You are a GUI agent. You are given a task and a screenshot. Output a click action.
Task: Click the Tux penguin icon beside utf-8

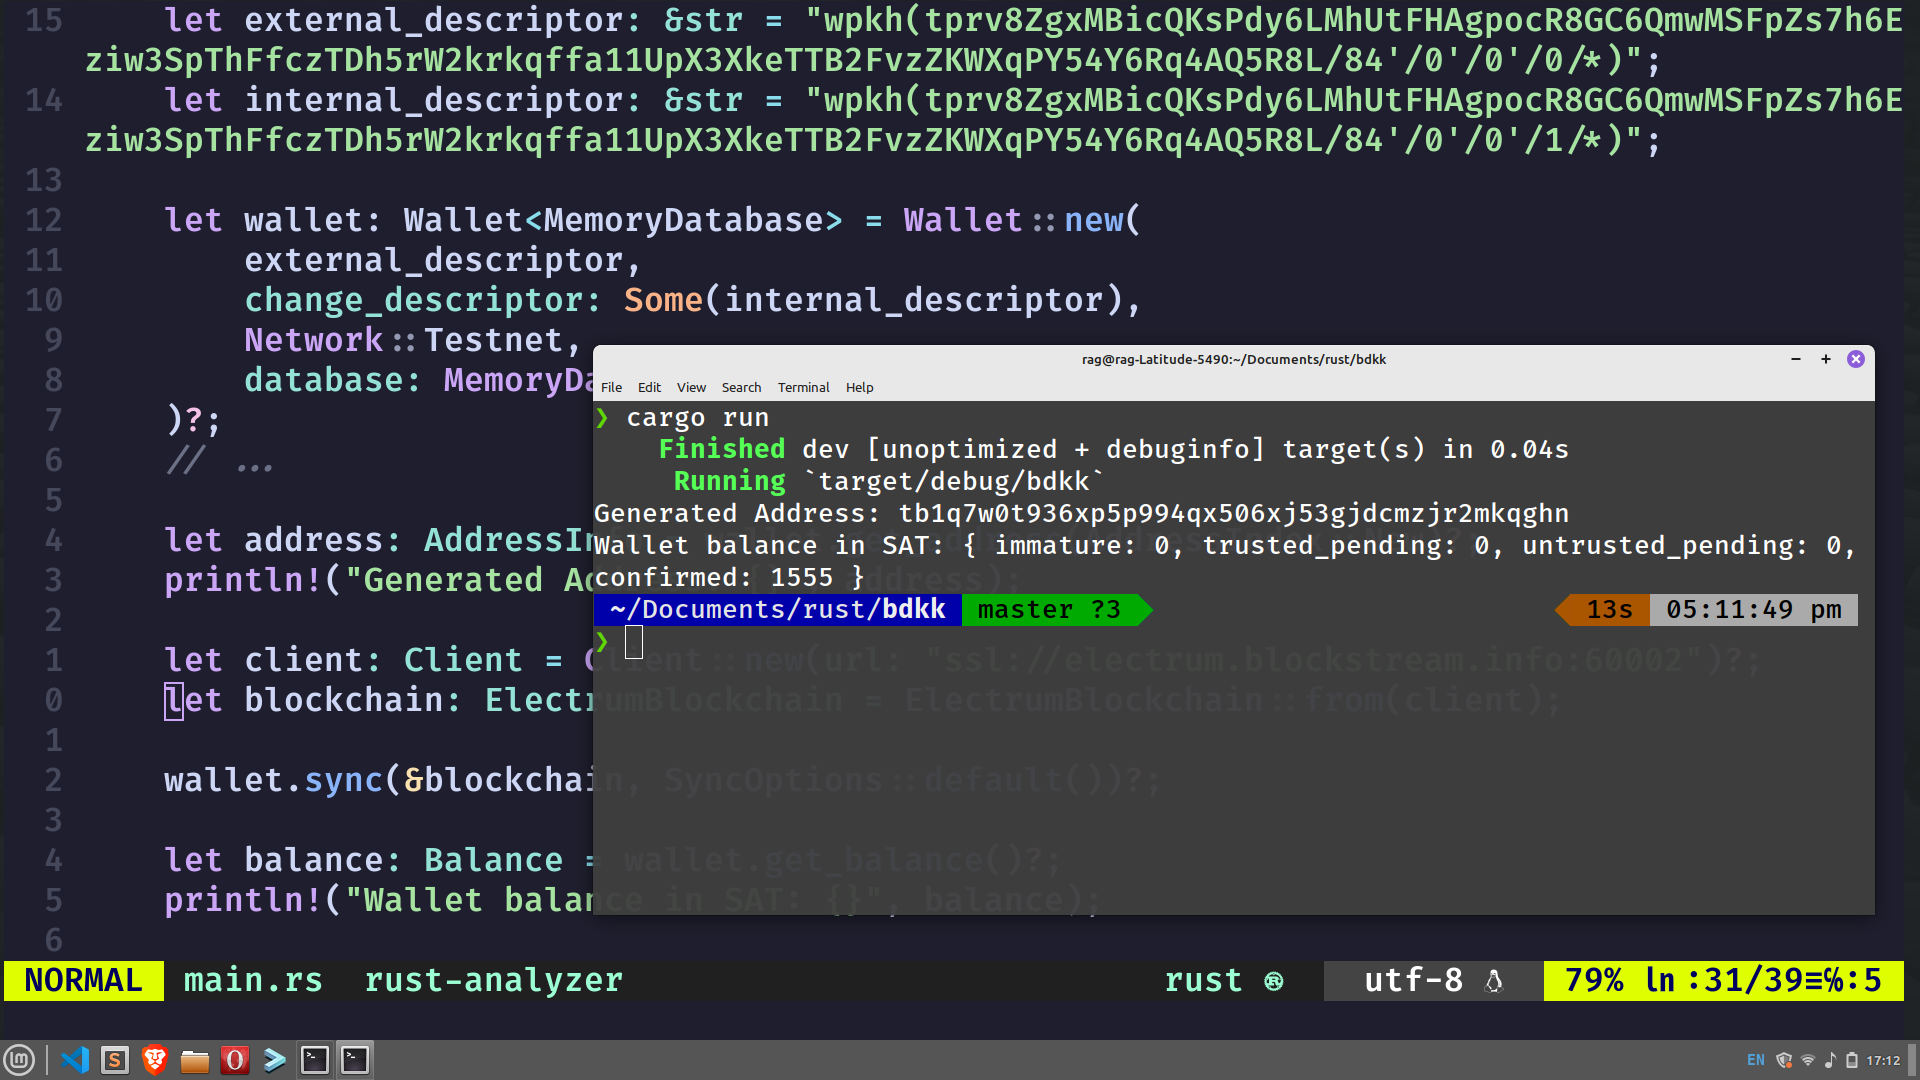coord(1495,982)
